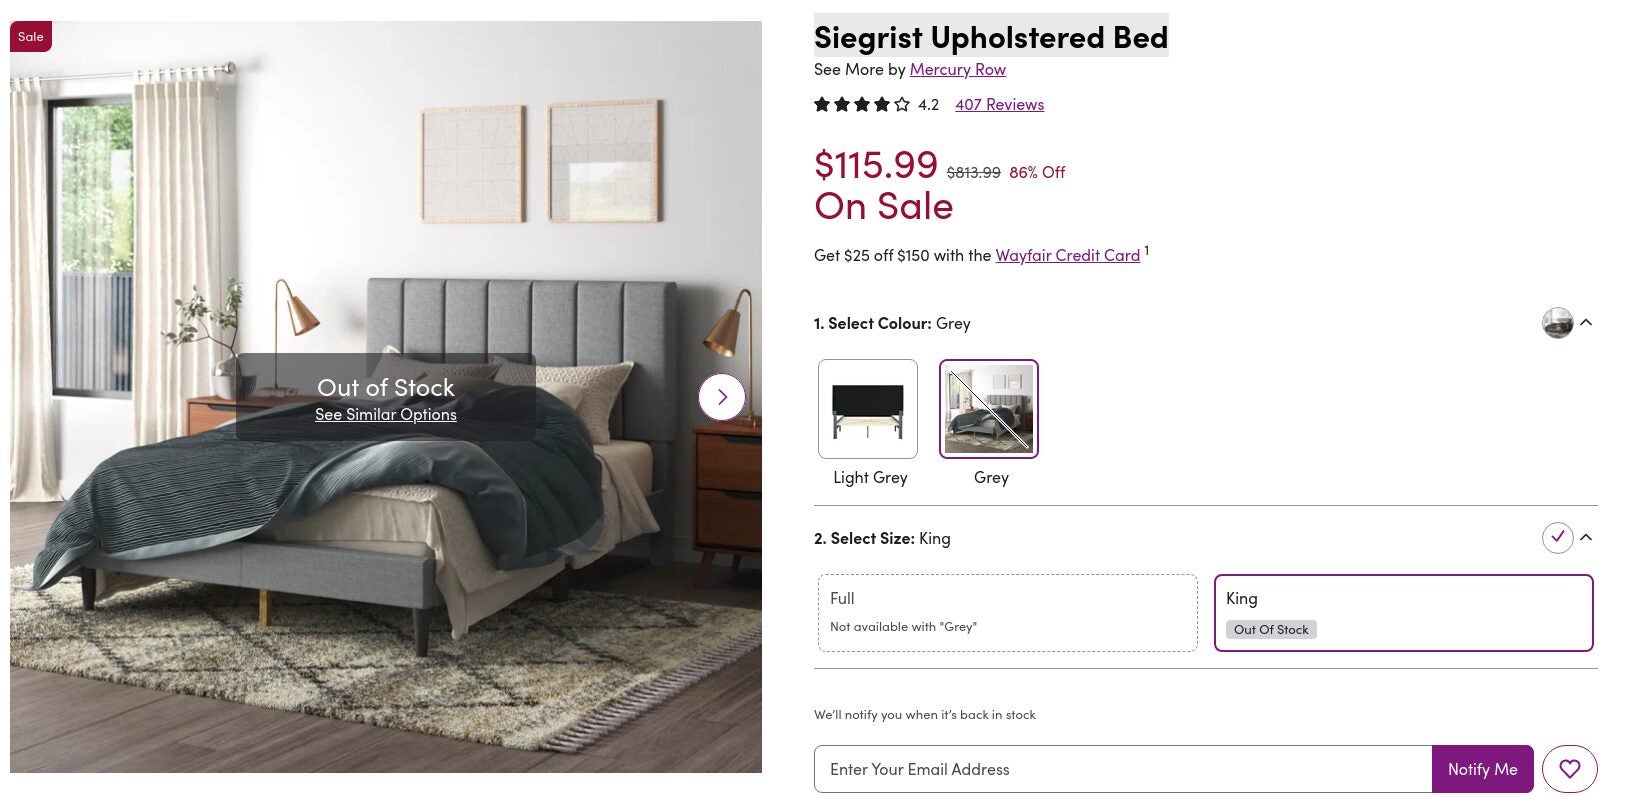
Task: Open the Wayfair Credit Card details
Action: tap(1067, 255)
